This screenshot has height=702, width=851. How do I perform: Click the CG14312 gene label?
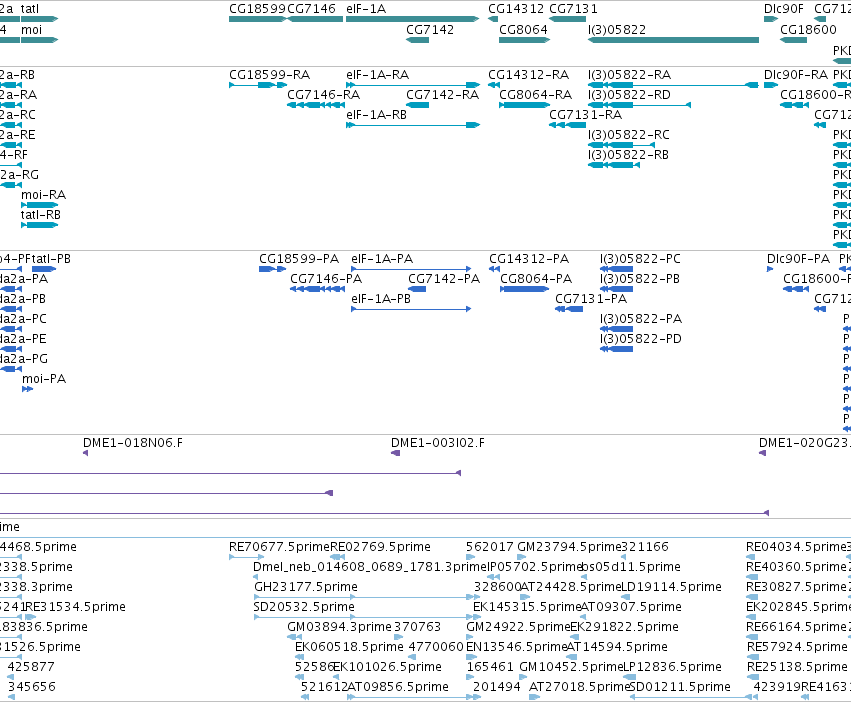516,9
